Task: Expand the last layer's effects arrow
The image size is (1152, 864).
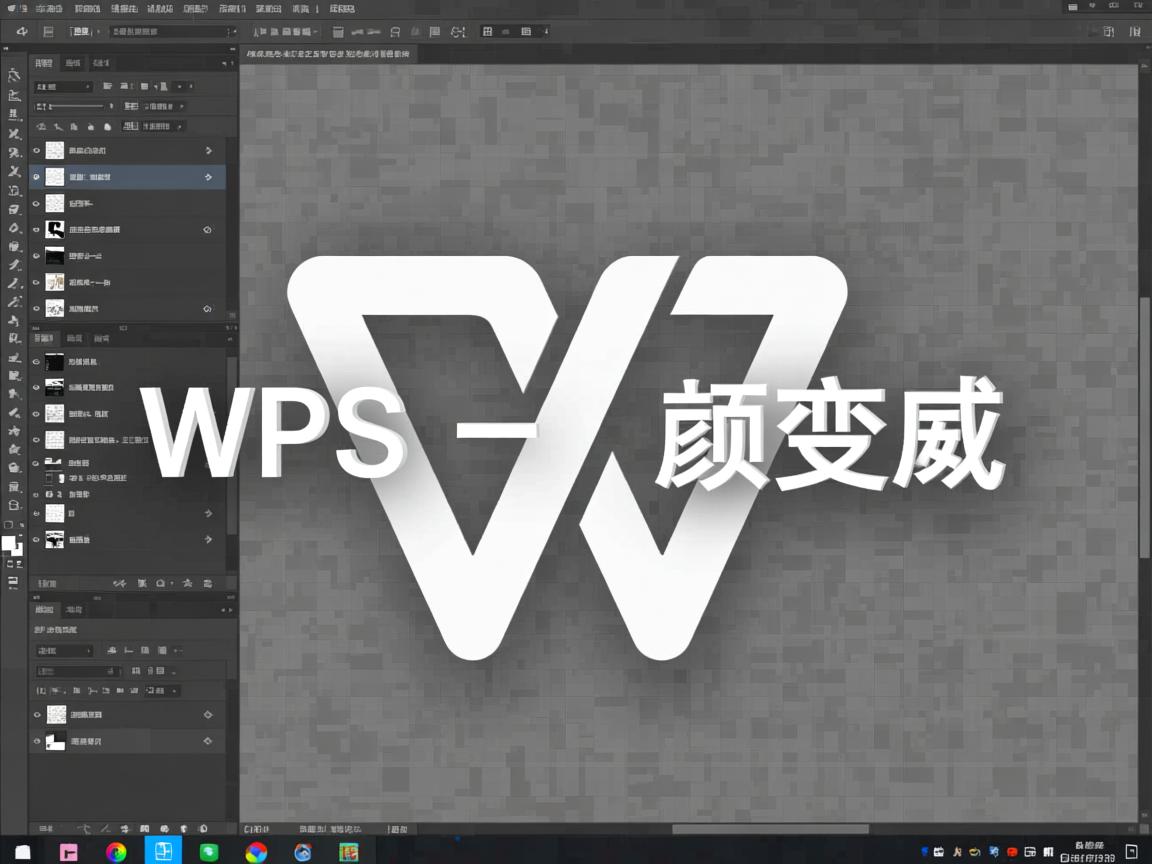Action: pos(207,539)
